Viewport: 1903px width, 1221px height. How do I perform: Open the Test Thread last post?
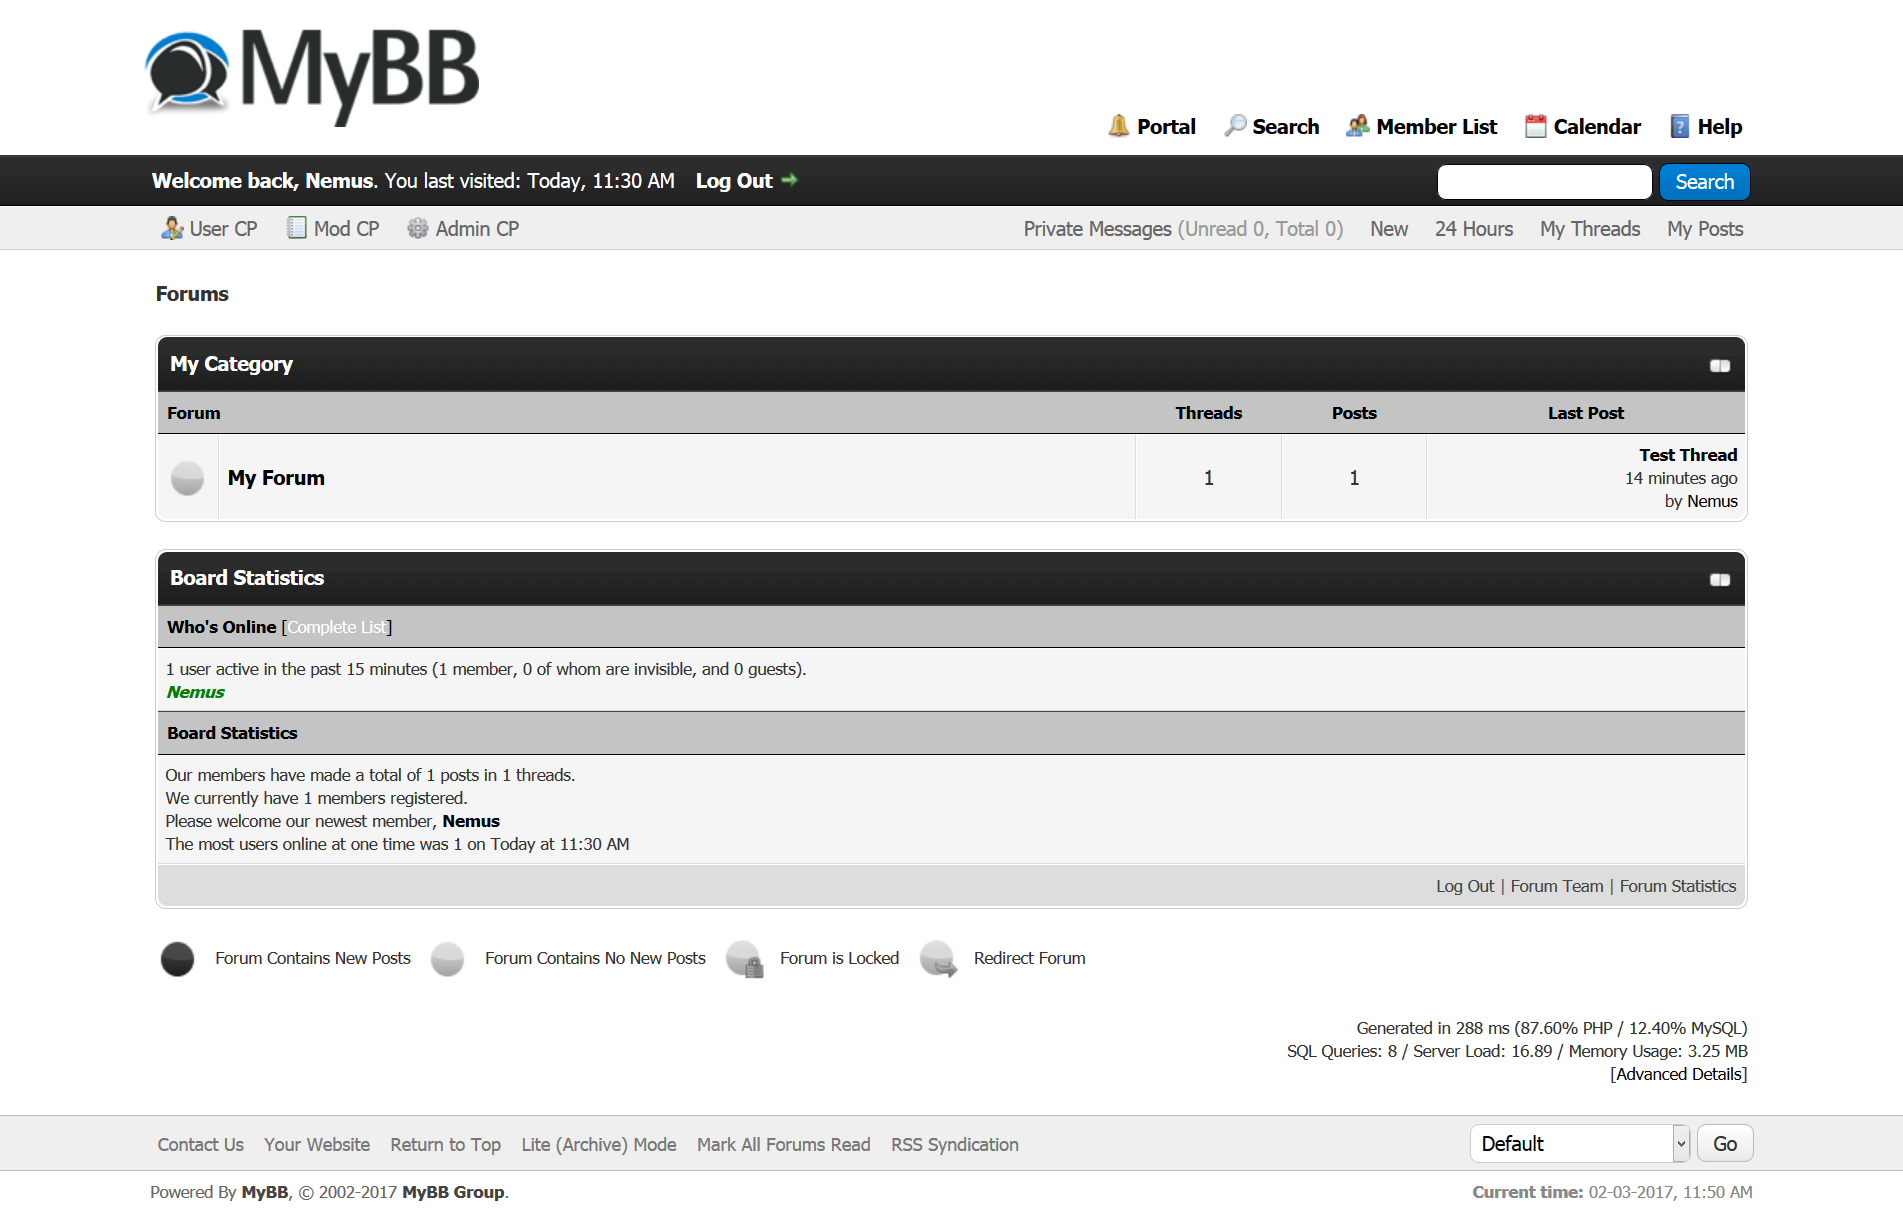1688,454
